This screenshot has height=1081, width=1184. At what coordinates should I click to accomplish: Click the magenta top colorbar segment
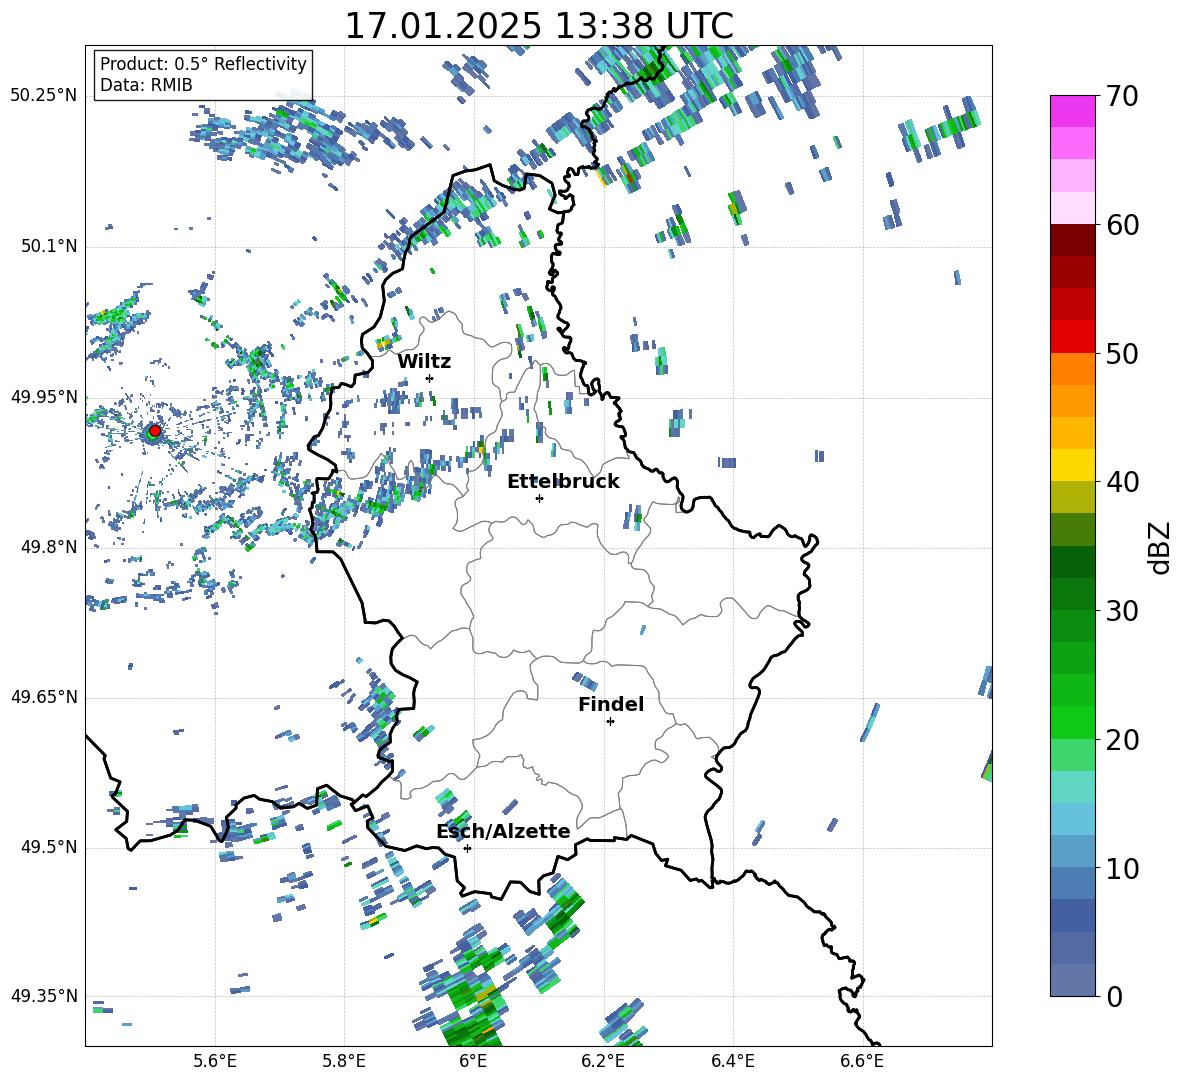pos(1072,111)
